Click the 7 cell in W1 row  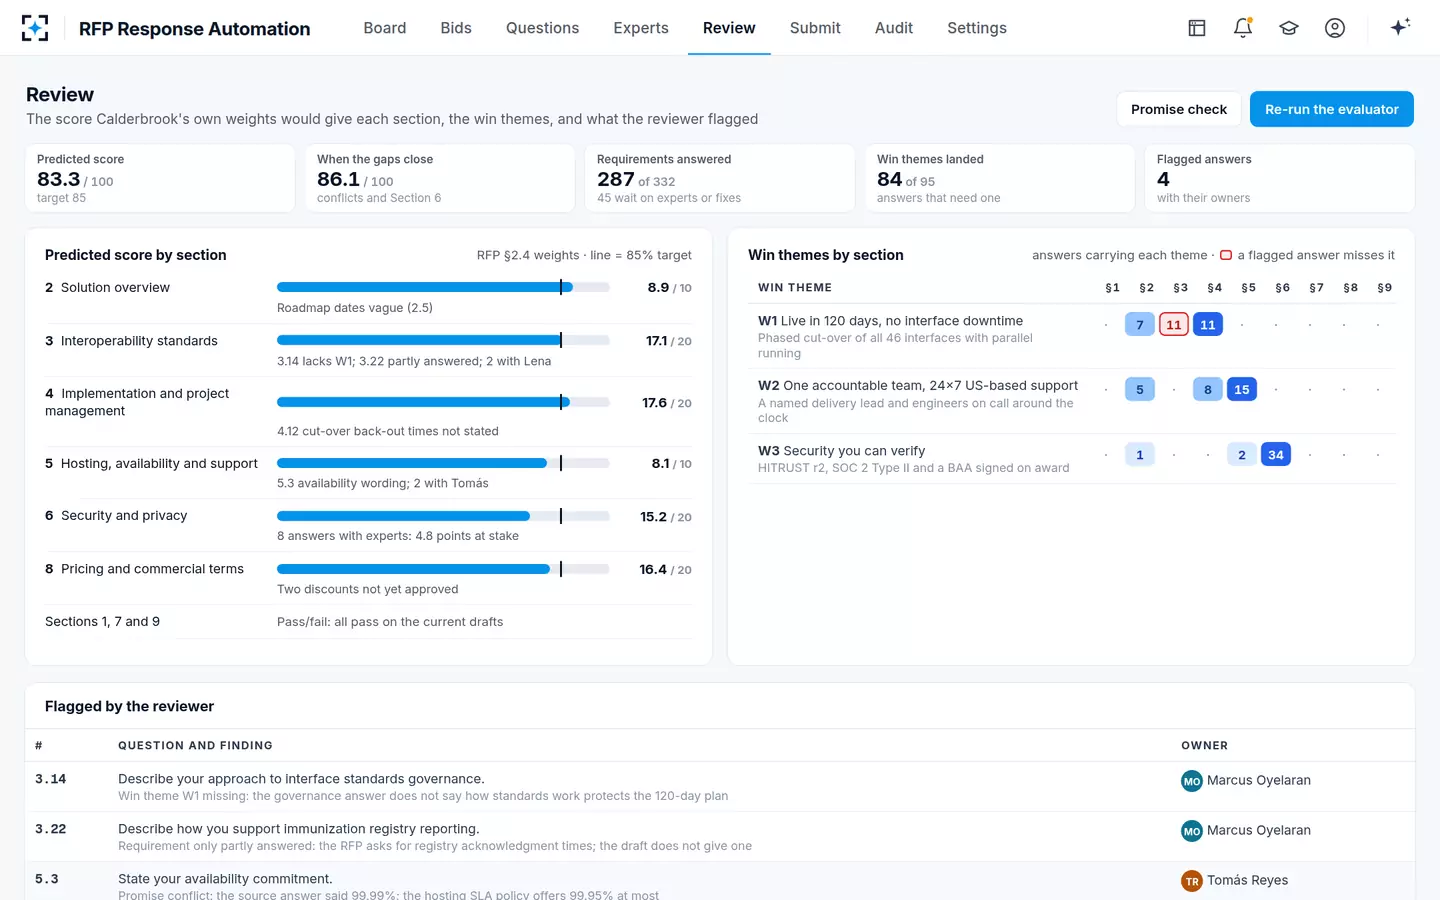(x=1140, y=324)
